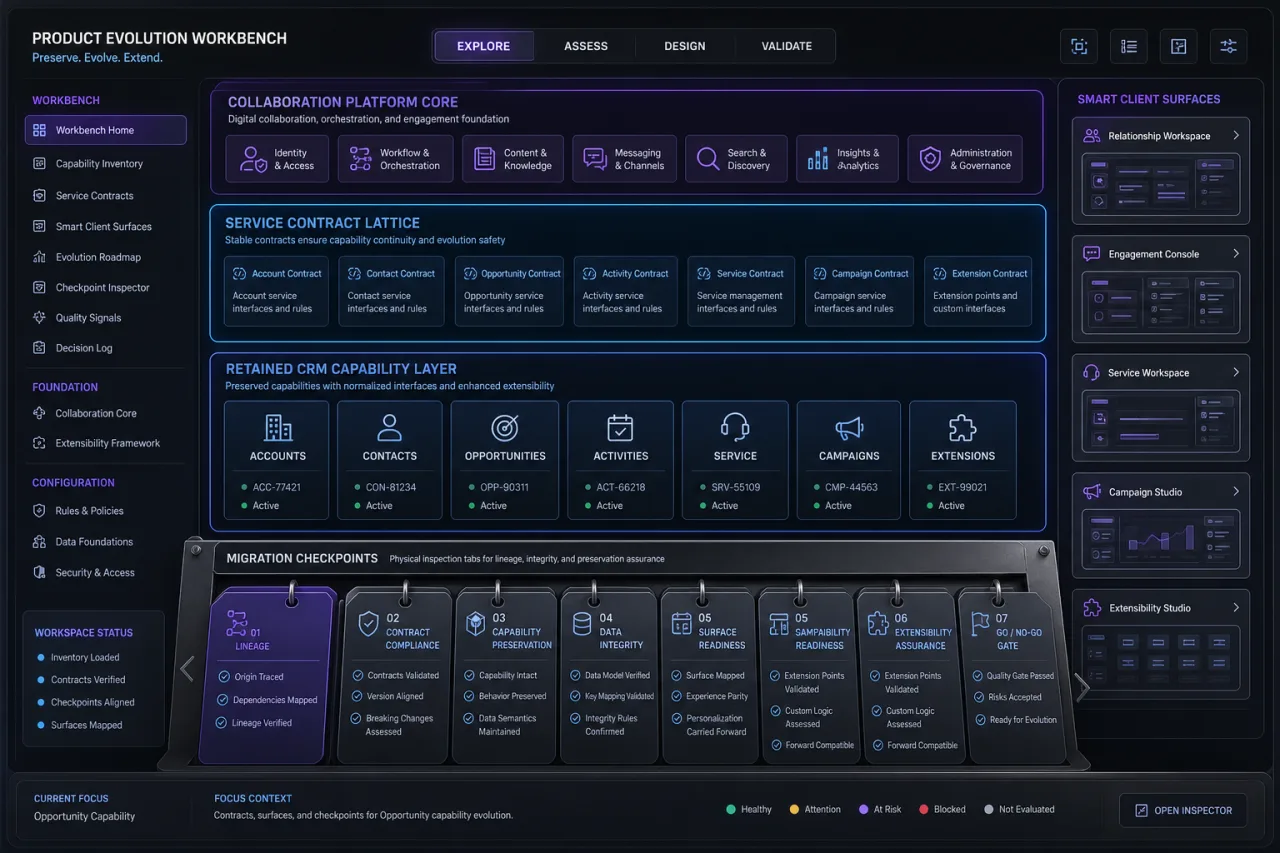
Task: Click the Extensions puzzle icon
Action: tap(963, 428)
